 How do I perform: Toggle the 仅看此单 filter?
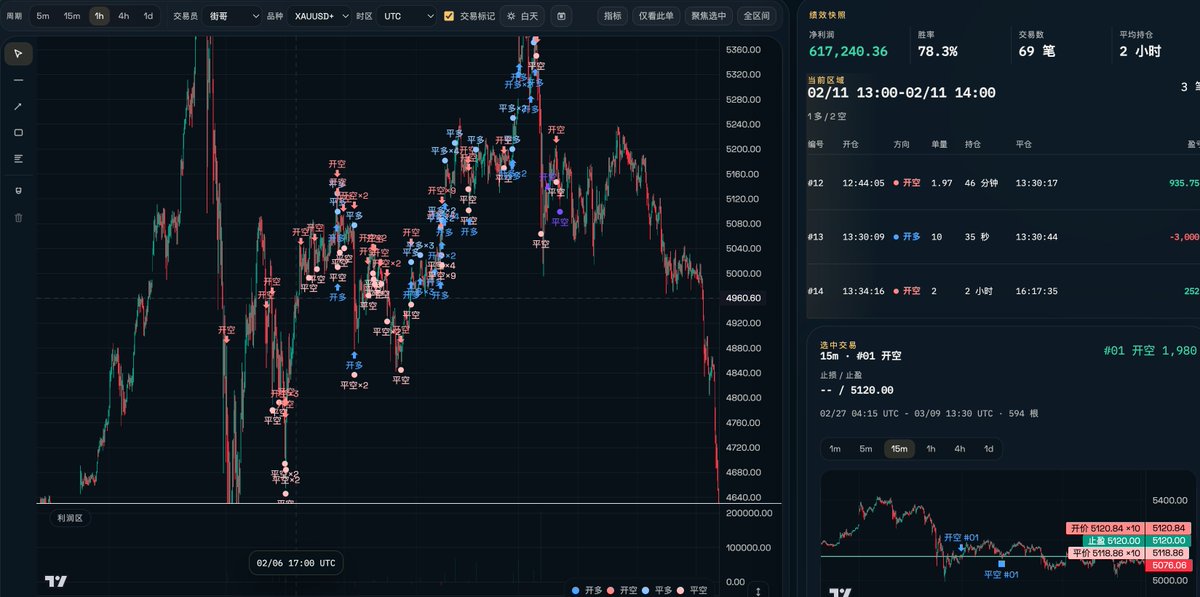pos(655,16)
